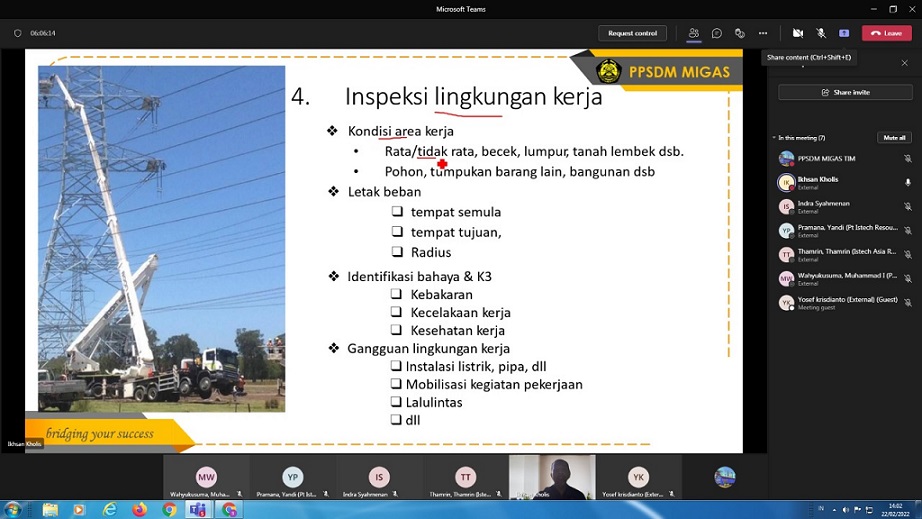Click the Share content icon
Screen dimensions: 922x519
coord(844,34)
